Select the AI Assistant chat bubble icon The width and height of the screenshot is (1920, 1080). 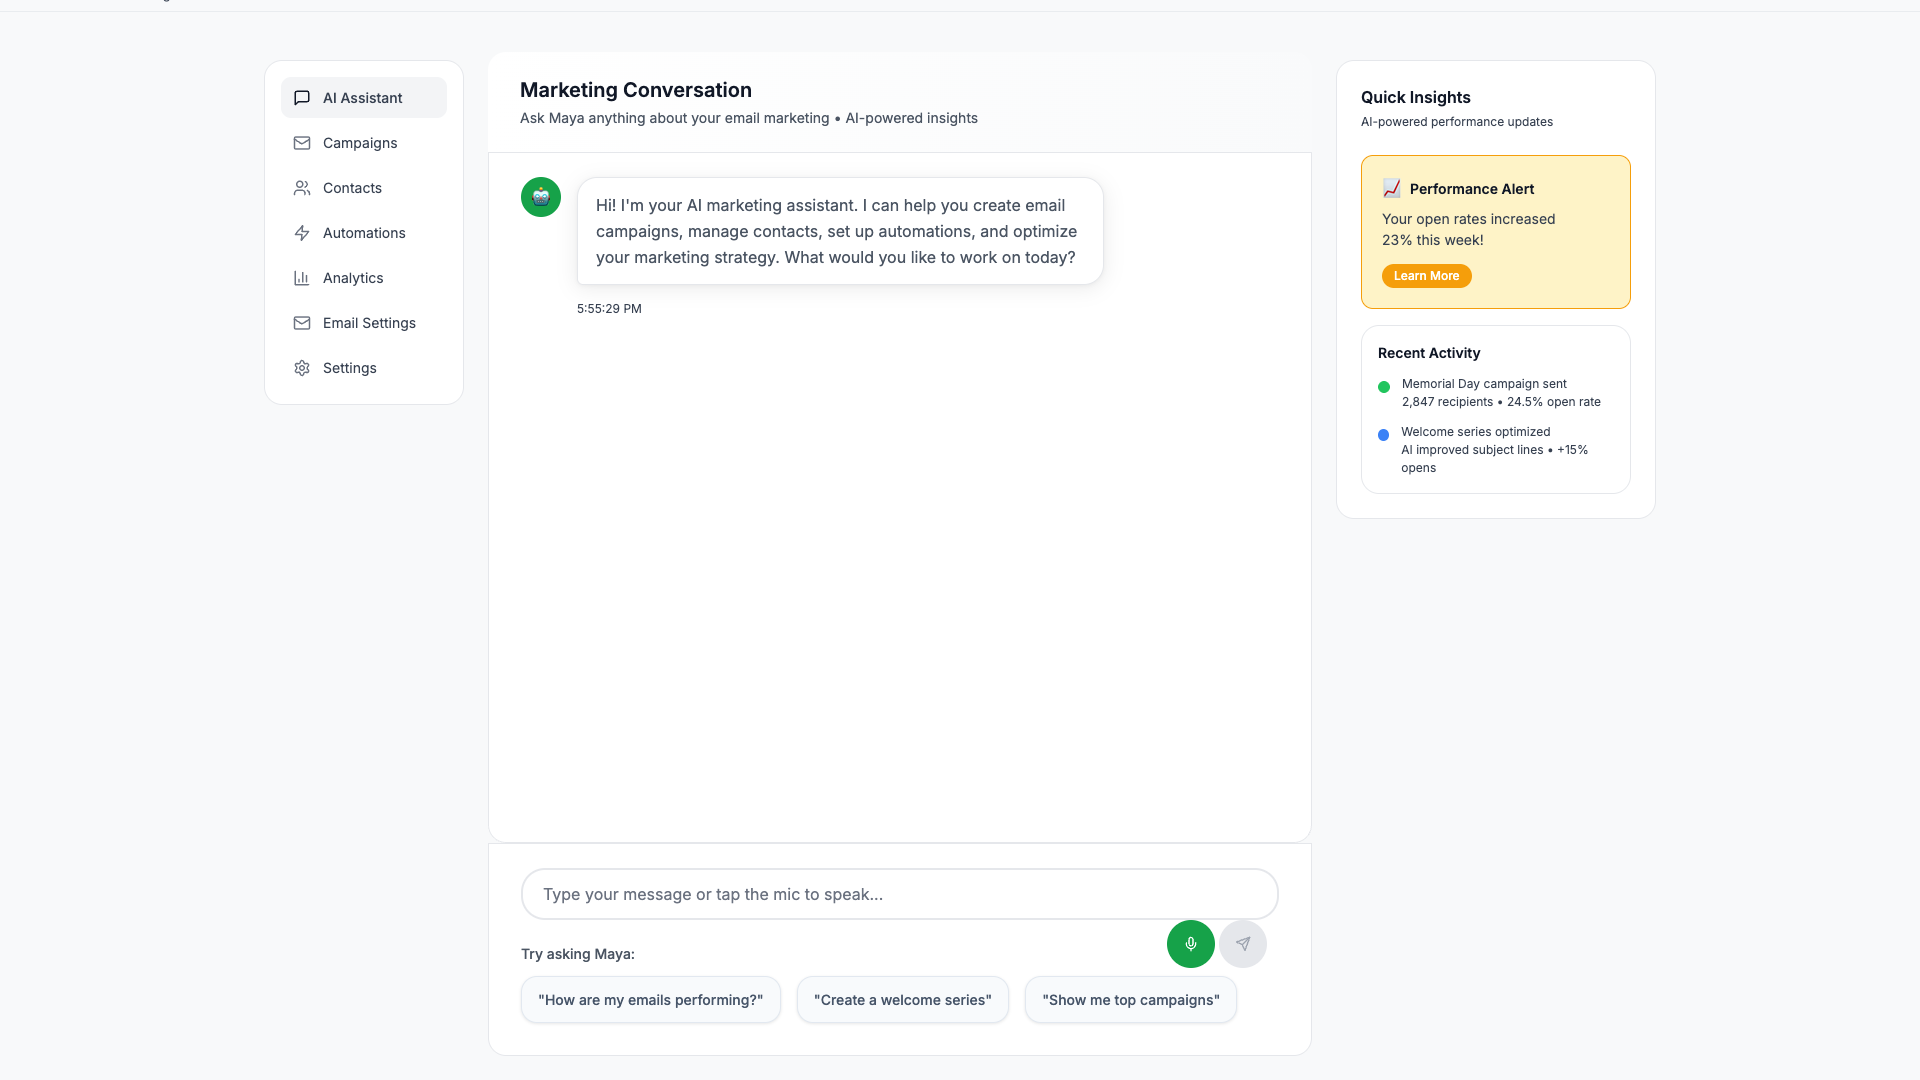point(302,97)
